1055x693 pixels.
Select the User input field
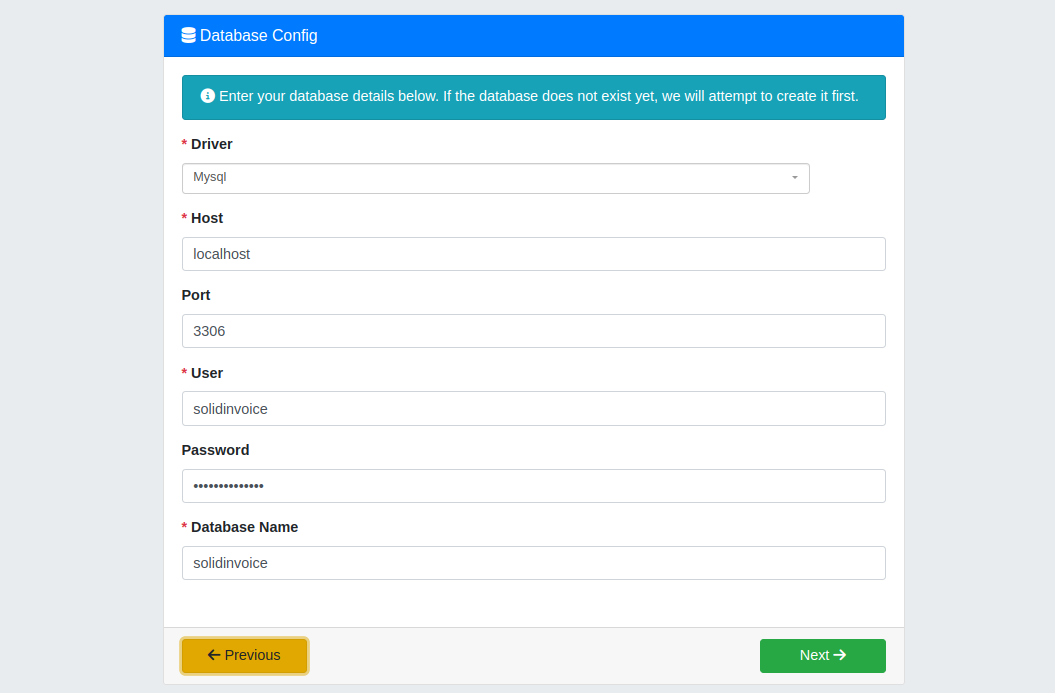pos(533,408)
